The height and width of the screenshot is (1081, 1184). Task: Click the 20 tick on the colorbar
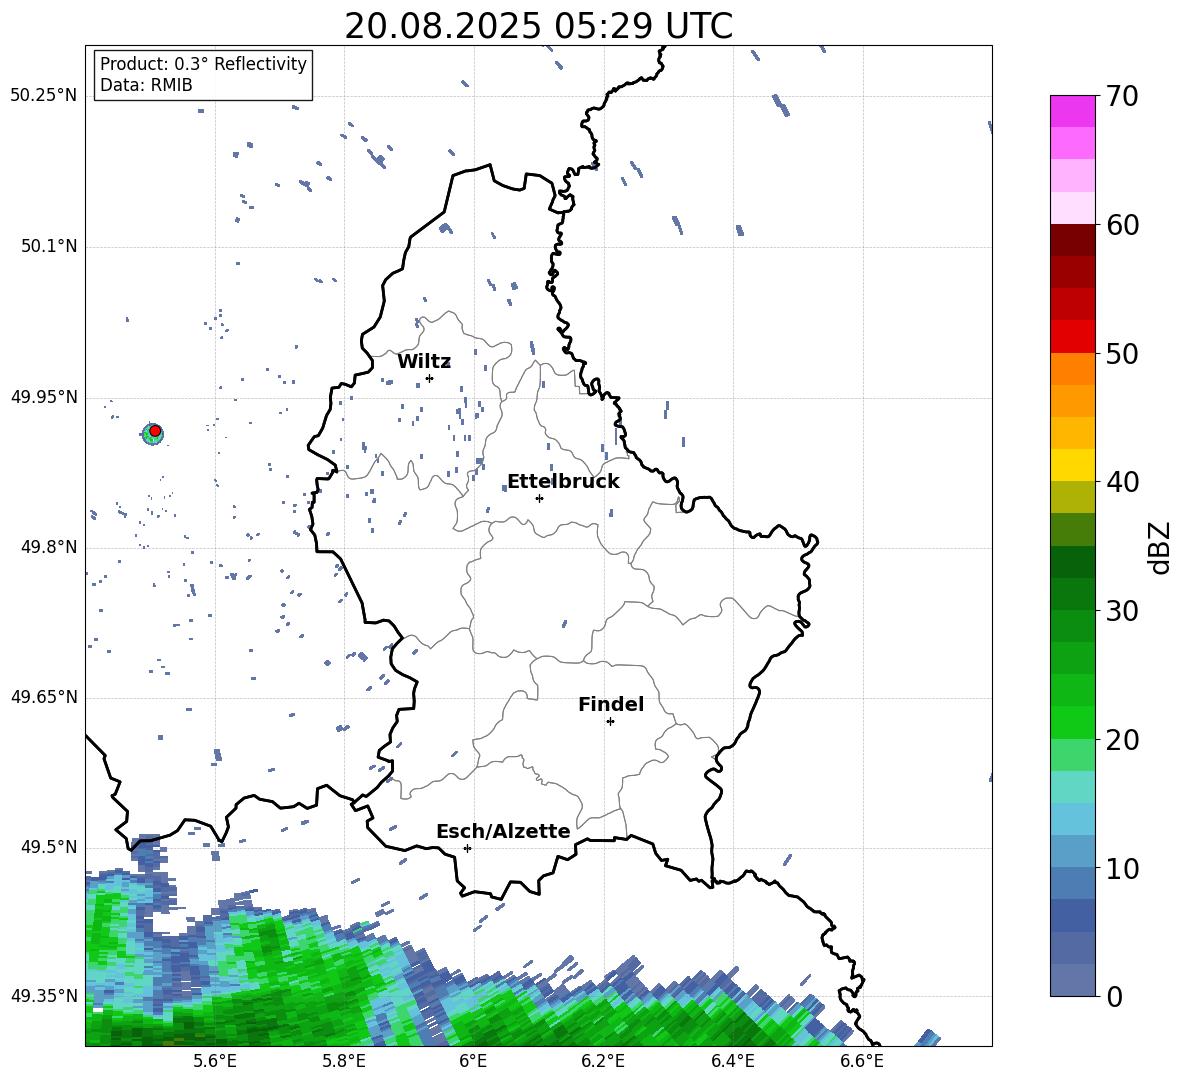[1122, 739]
